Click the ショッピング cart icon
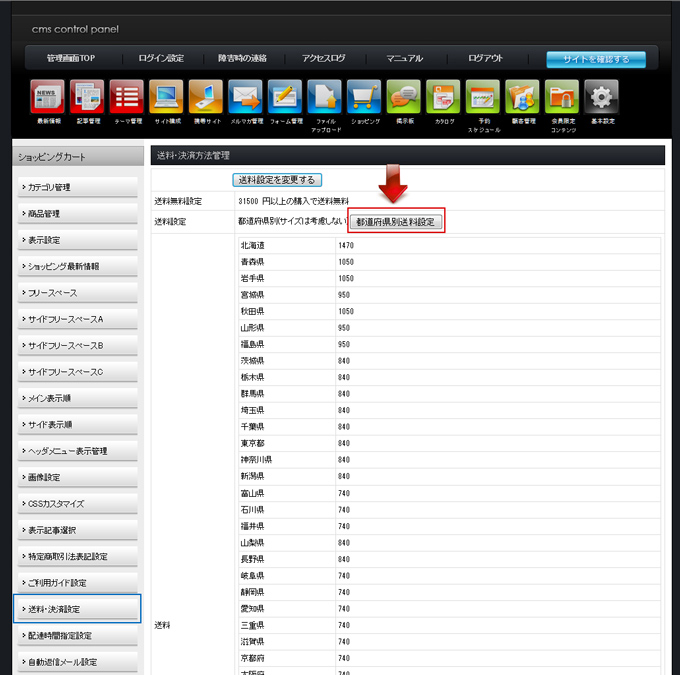The image size is (680, 675). point(364,98)
